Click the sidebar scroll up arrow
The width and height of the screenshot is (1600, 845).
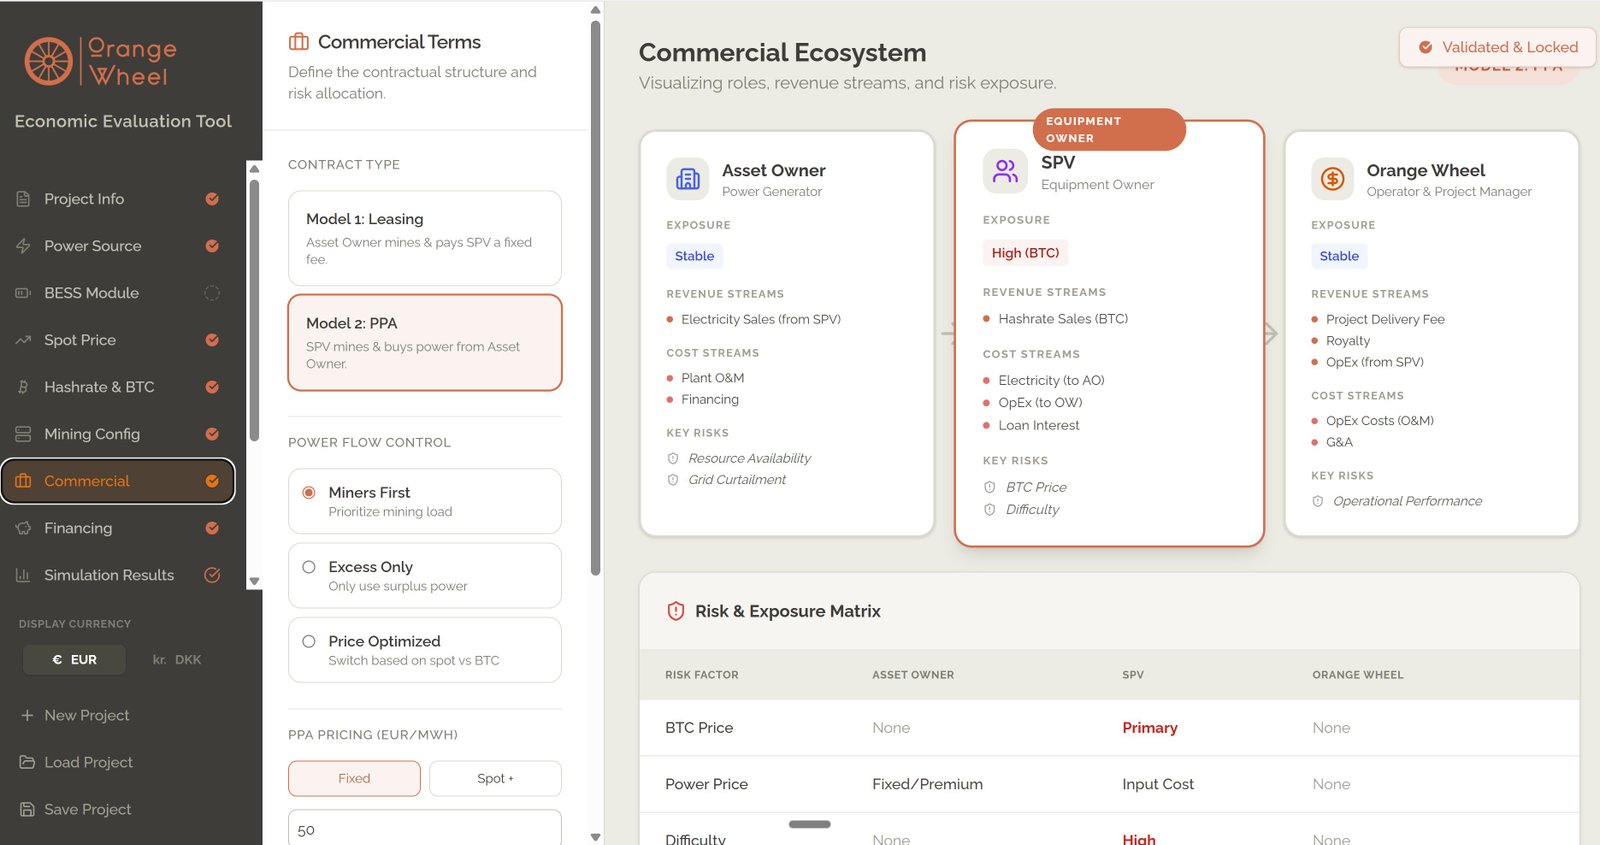(x=254, y=168)
